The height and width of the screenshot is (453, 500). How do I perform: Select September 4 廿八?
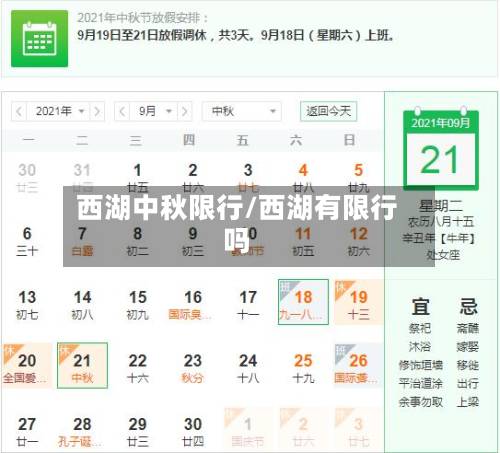(x=303, y=178)
